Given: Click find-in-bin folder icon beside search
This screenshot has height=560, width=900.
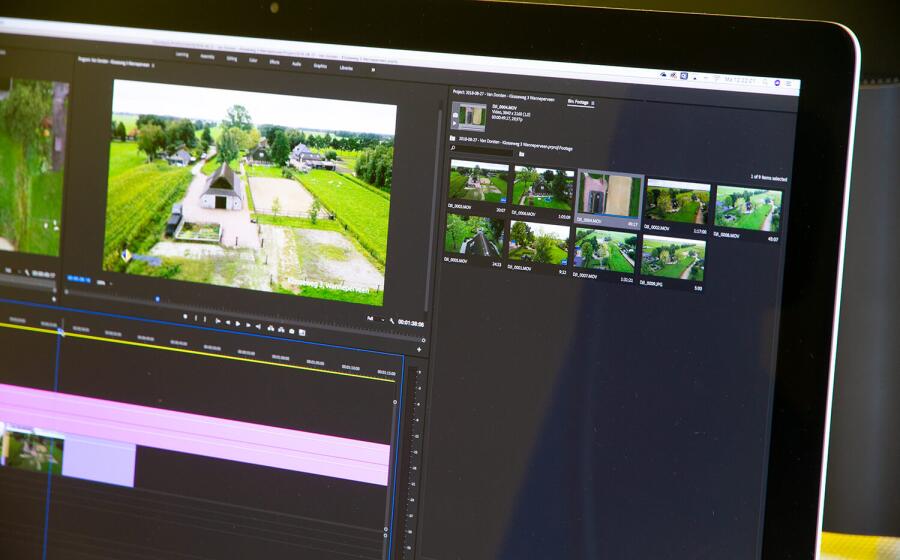Looking at the screenshot, I should pyautogui.click(x=521, y=154).
